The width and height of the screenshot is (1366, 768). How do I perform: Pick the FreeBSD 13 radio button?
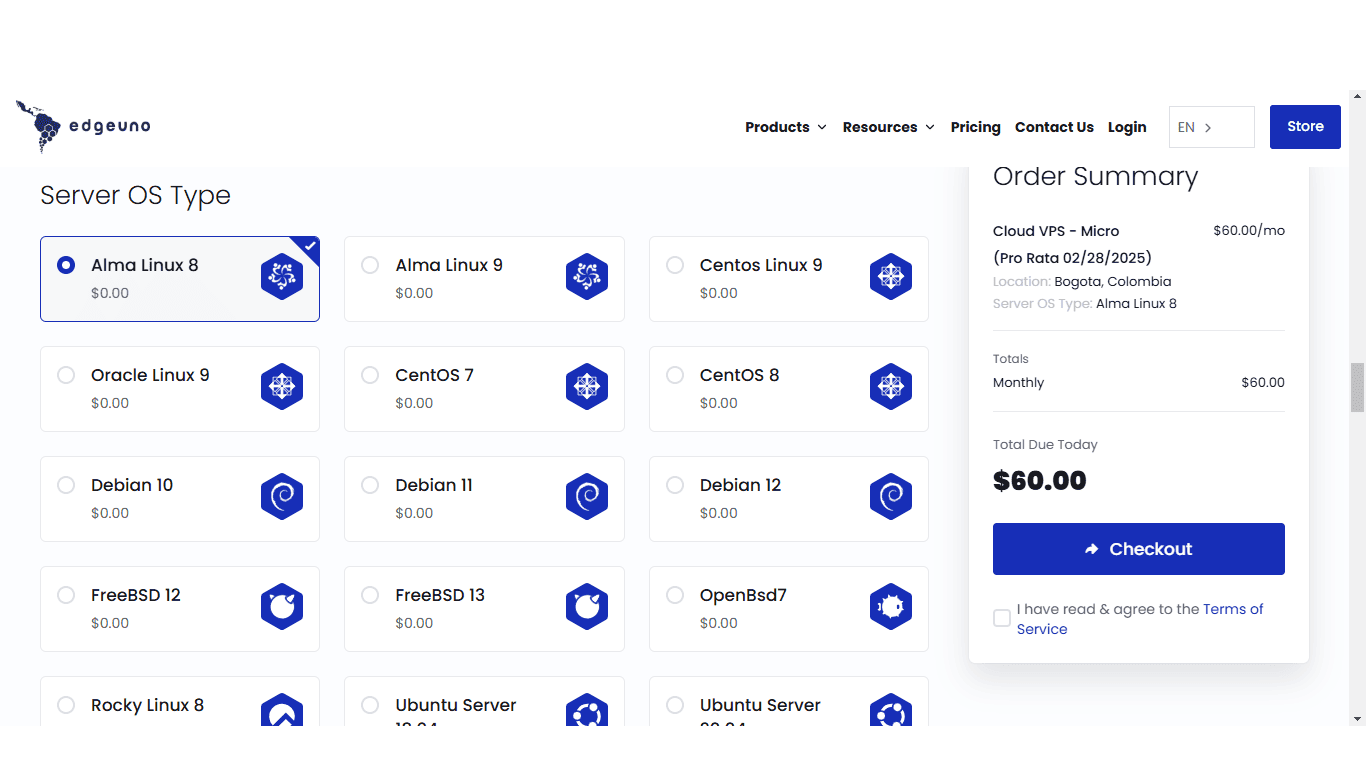coord(370,595)
